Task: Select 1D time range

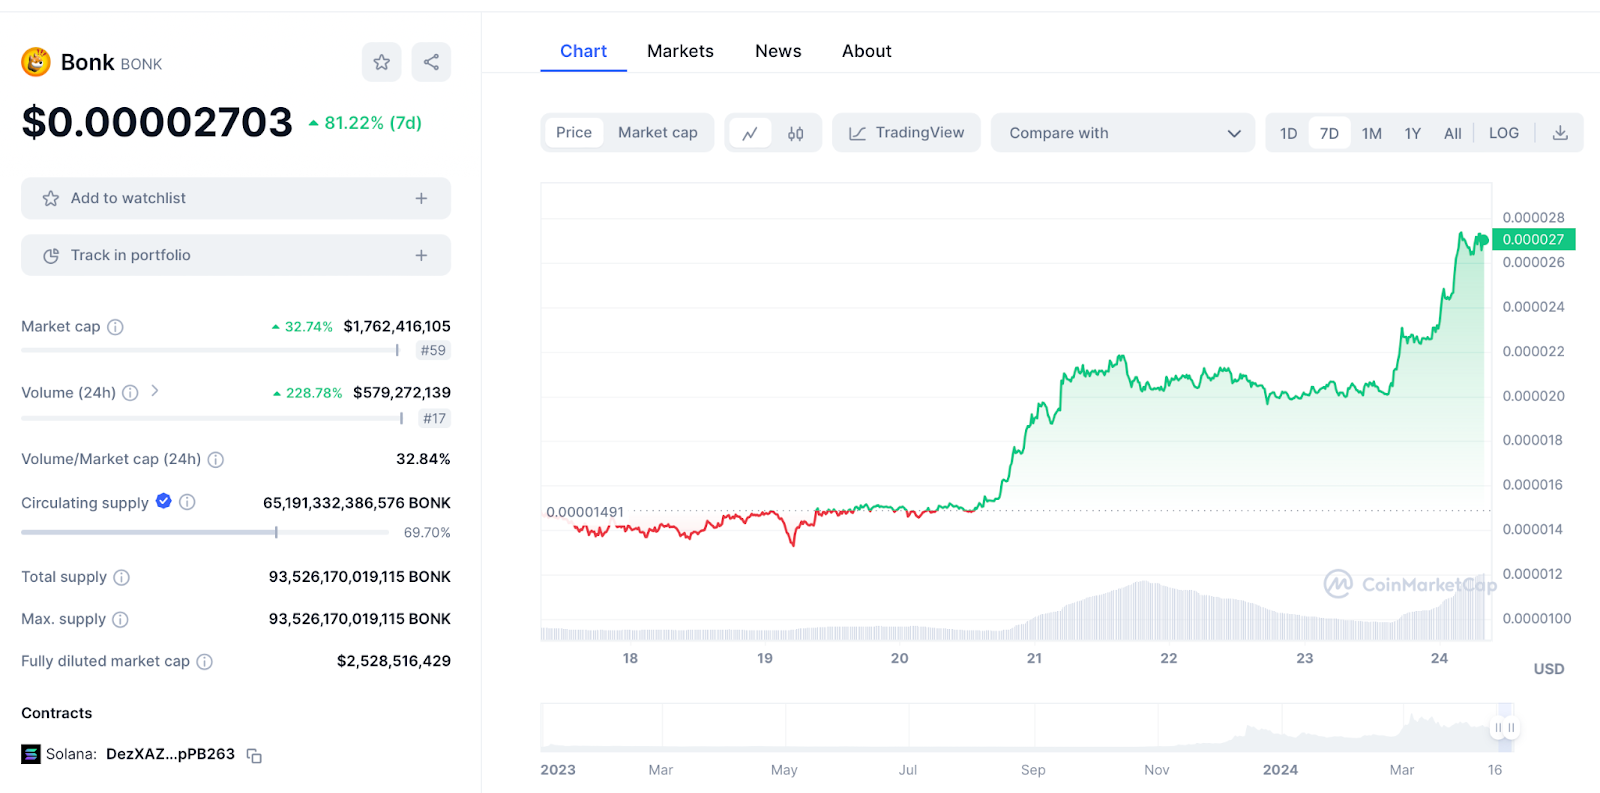Action: 1288,133
